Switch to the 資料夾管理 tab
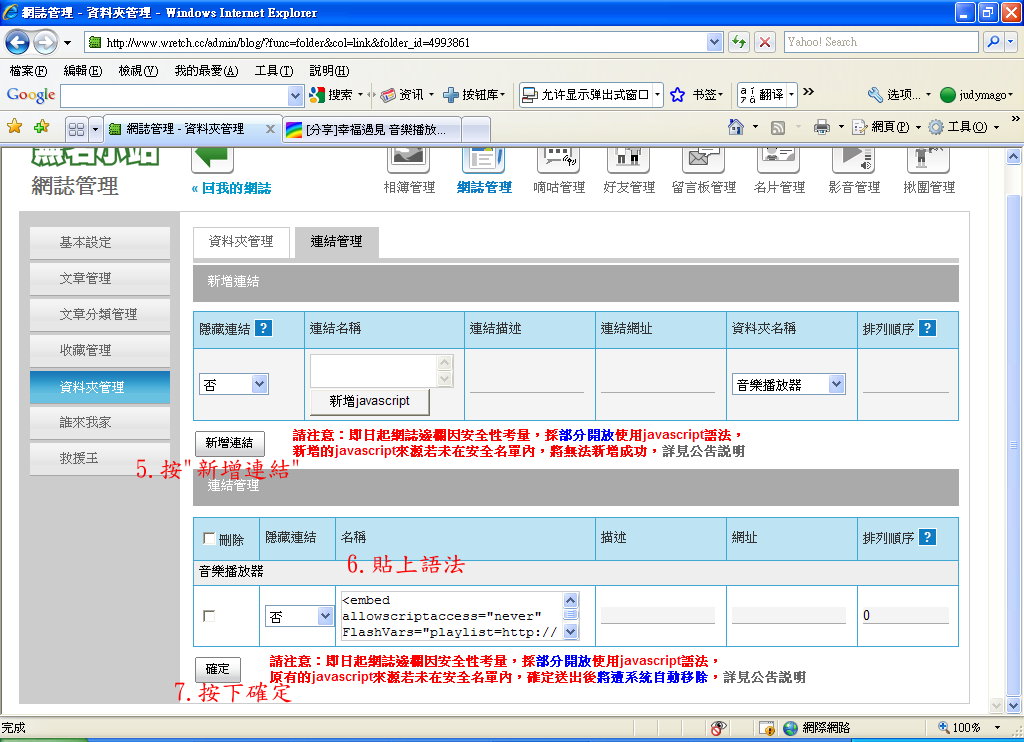This screenshot has width=1024, height=742. (x=241, y=242)
